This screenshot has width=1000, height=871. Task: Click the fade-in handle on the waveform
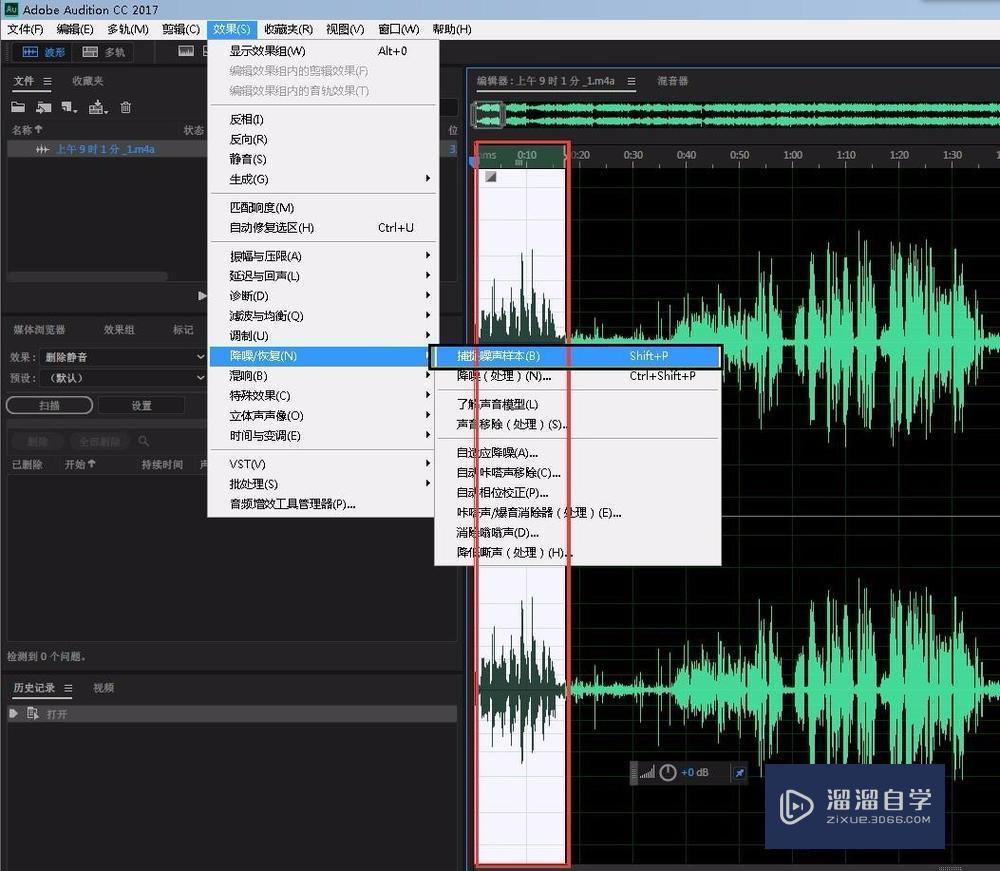(x=490, y=177)
